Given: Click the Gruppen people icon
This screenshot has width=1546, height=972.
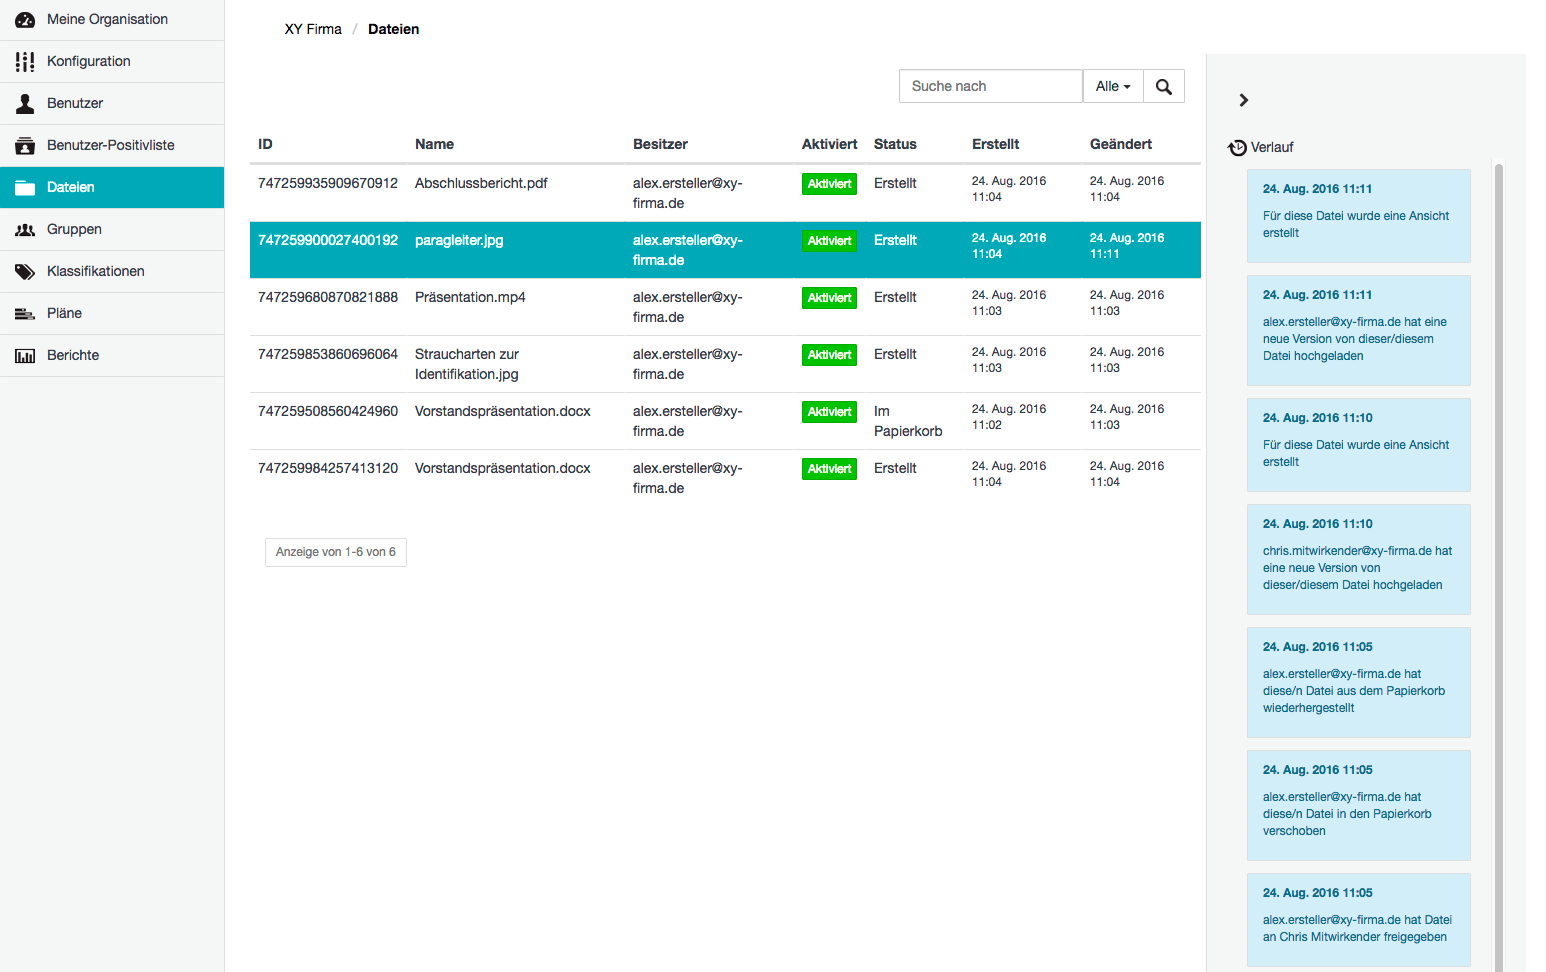Looking at the screenshot, I should [x=25, y=230].
